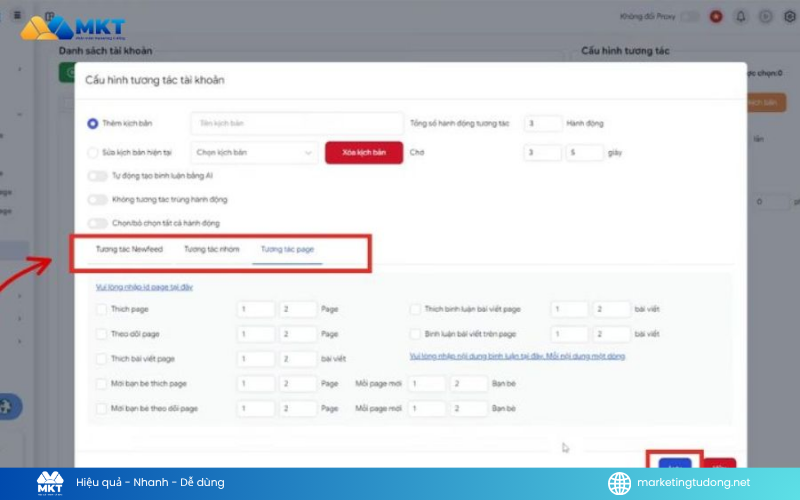Click the Vietnam flag language icon

coord(716,17)
